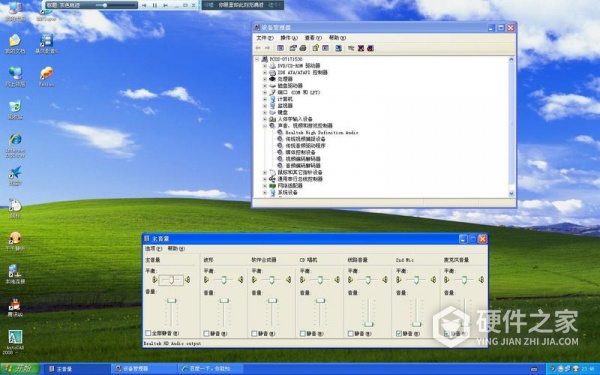The height and width of the screenshot is (375, 600).
Task: Open the 网上邻居 desktop icon
Action: [15, 77]
